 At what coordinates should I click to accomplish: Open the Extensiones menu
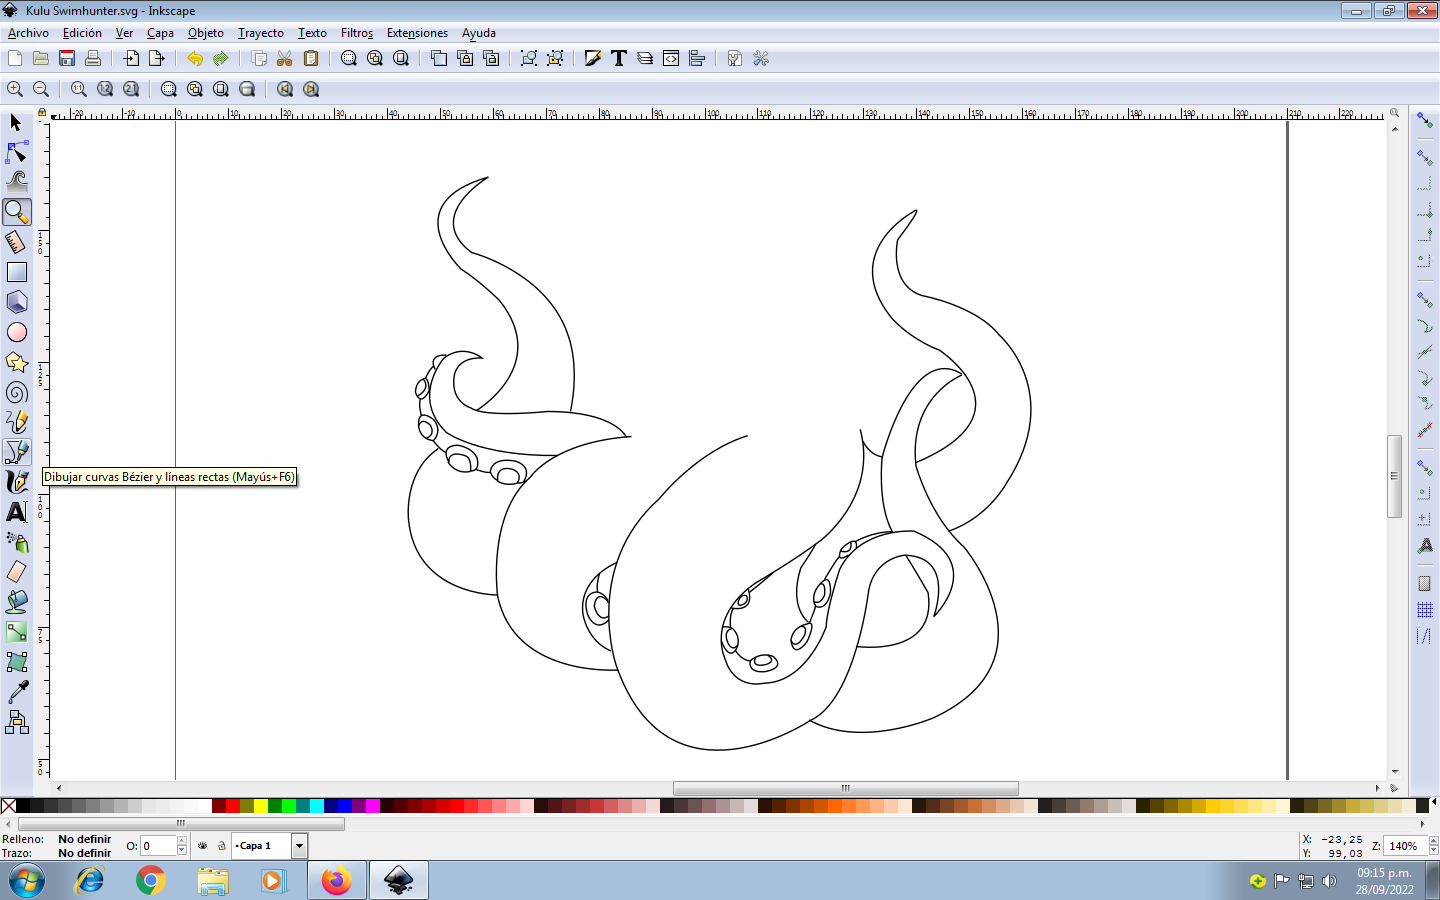click(417, 33)
